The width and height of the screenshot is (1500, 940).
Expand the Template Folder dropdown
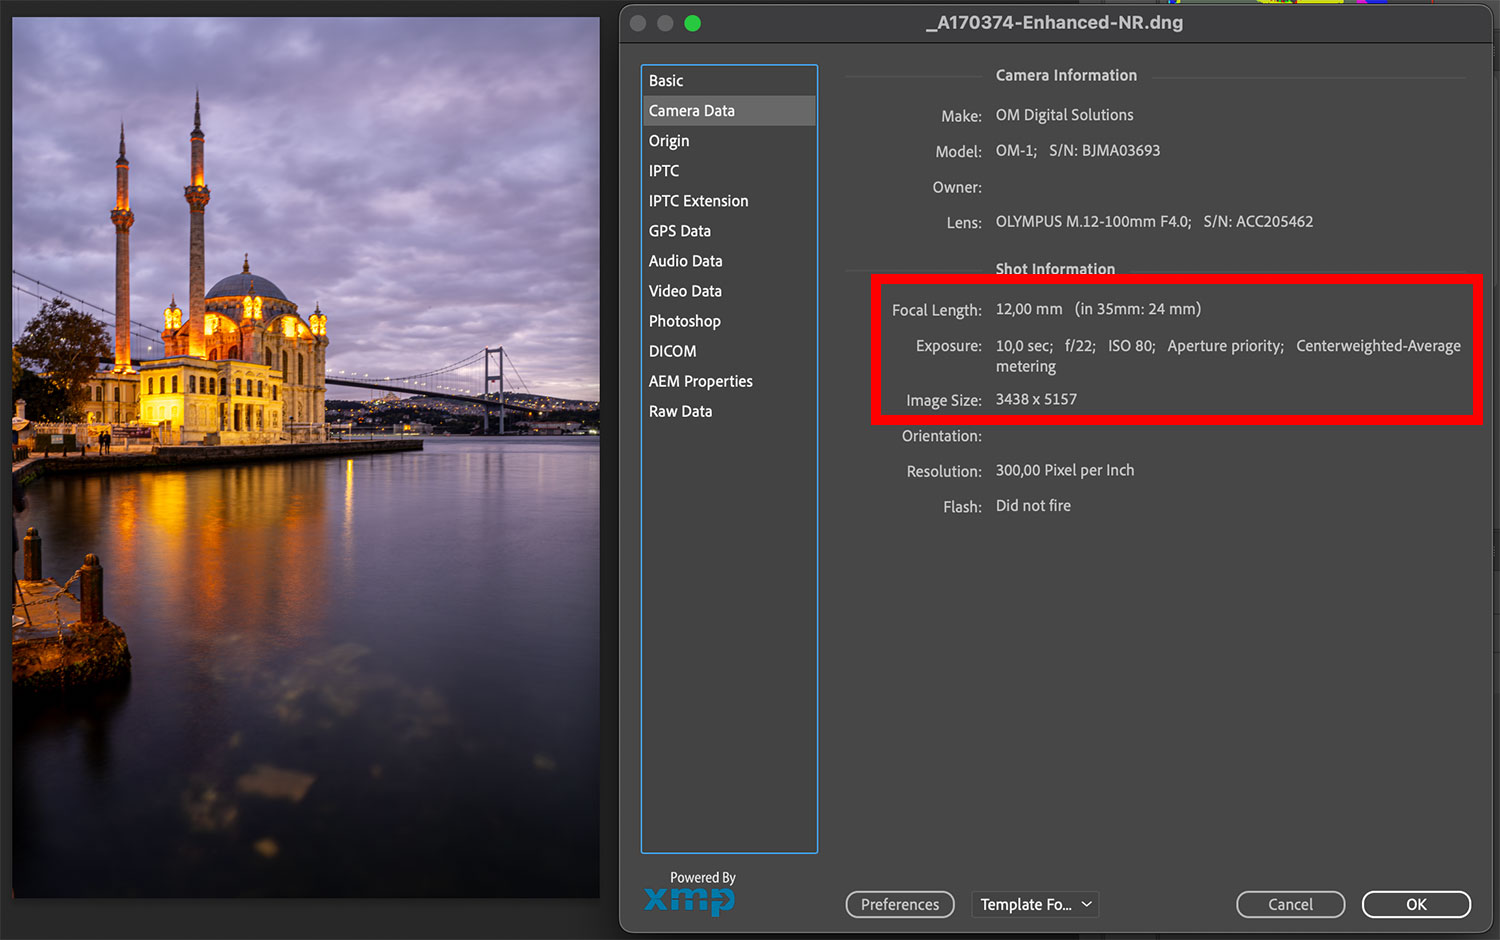point(1035,904)
